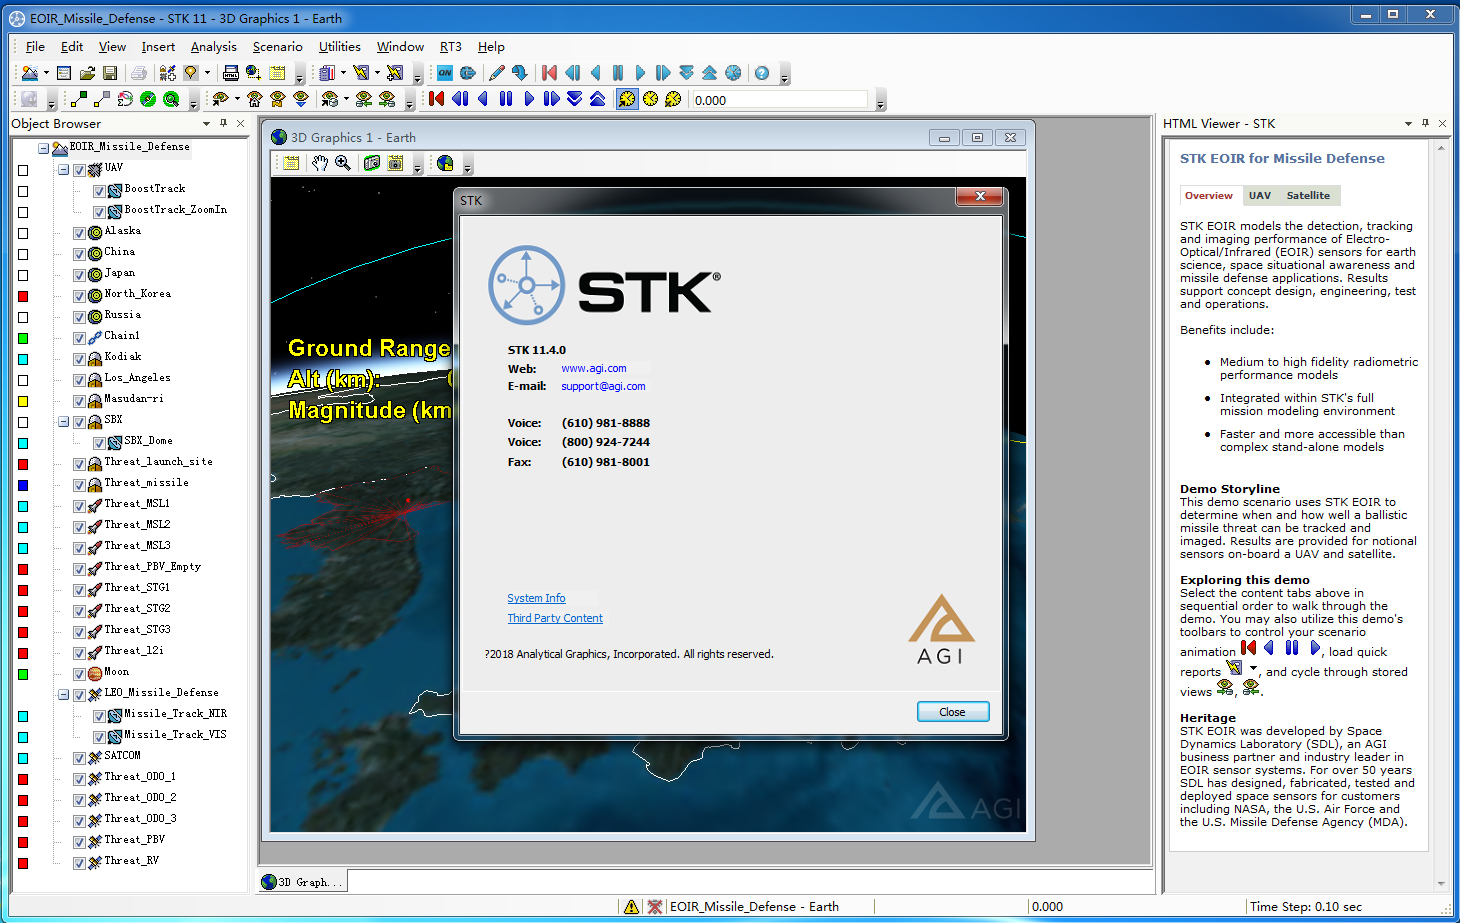Screen dimensions: 1460x923
Task: Click the green measure tool icon
Action: pyautogui.click(x=148, y=99)
